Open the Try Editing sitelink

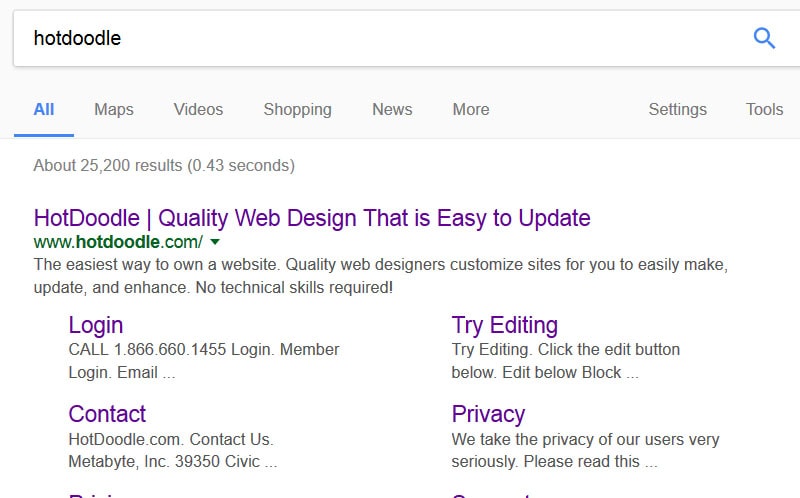pos(505,326)
